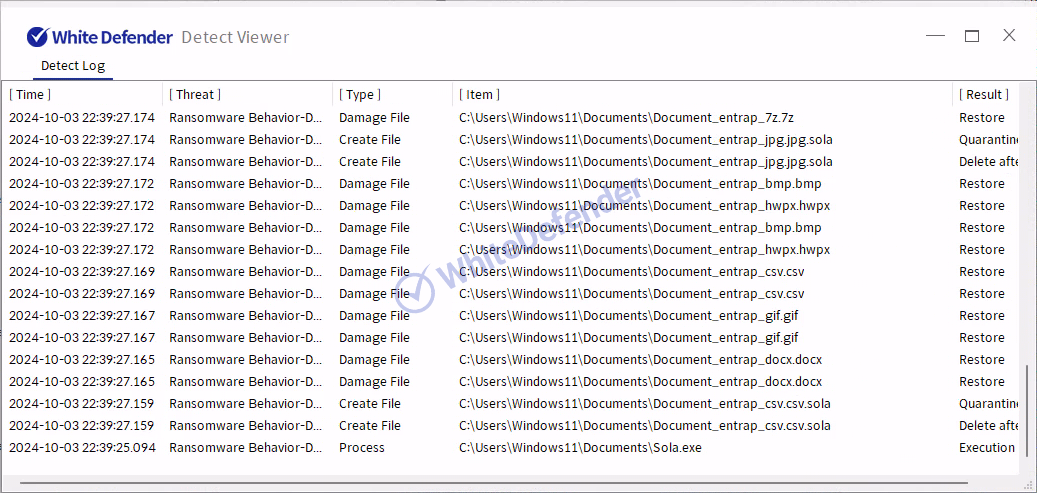Screen dimensions: 1037x493
Task: Click Delete after result for jpg.jpg.sola
Action: (989, 161)
